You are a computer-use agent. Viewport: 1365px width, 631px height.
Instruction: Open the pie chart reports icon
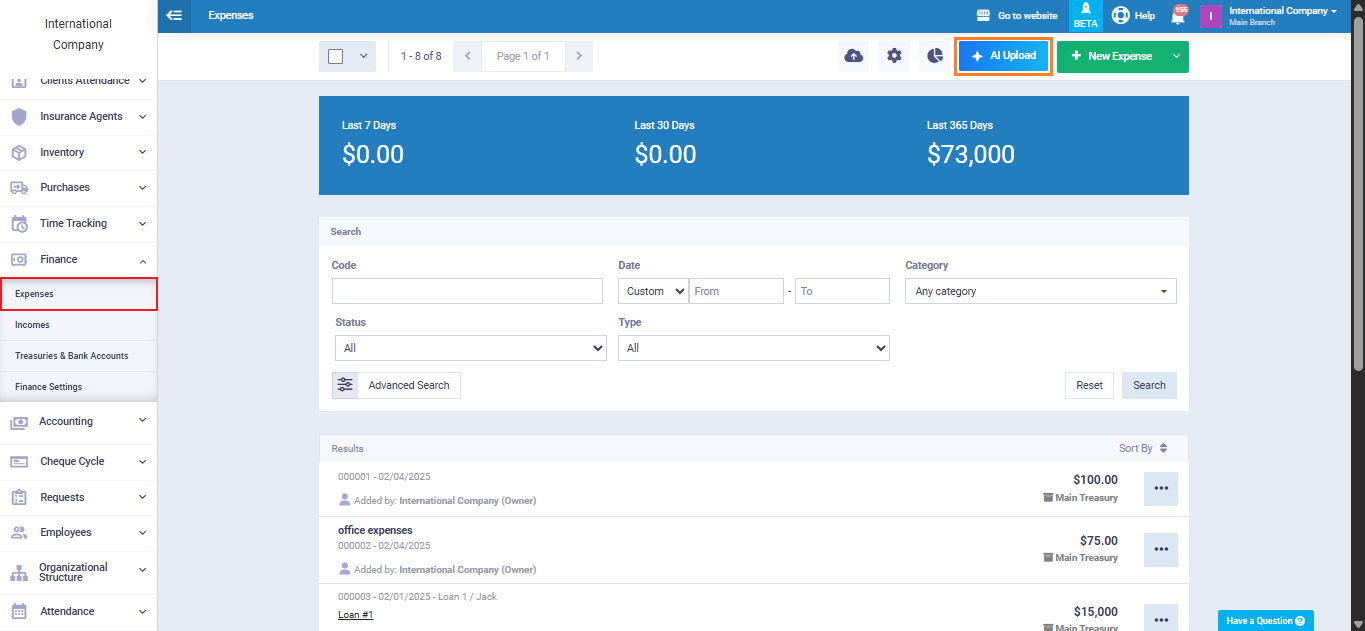pos(934,56)
